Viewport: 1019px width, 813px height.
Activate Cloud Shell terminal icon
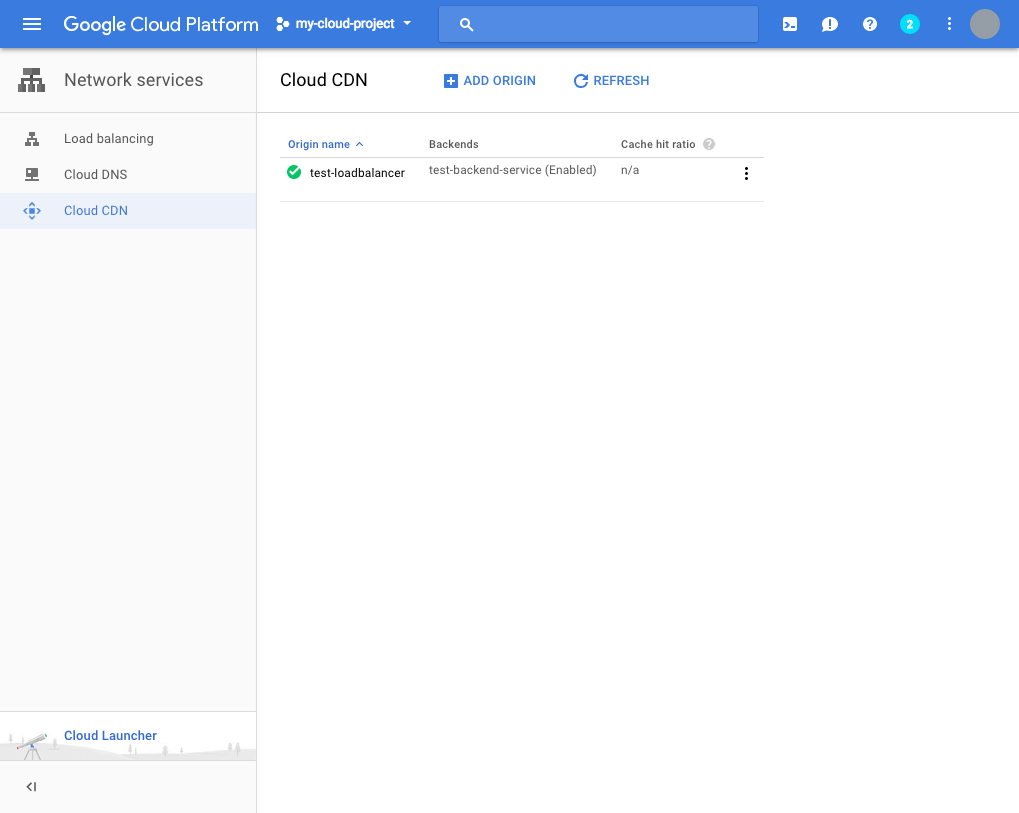(x=790, y=25)
